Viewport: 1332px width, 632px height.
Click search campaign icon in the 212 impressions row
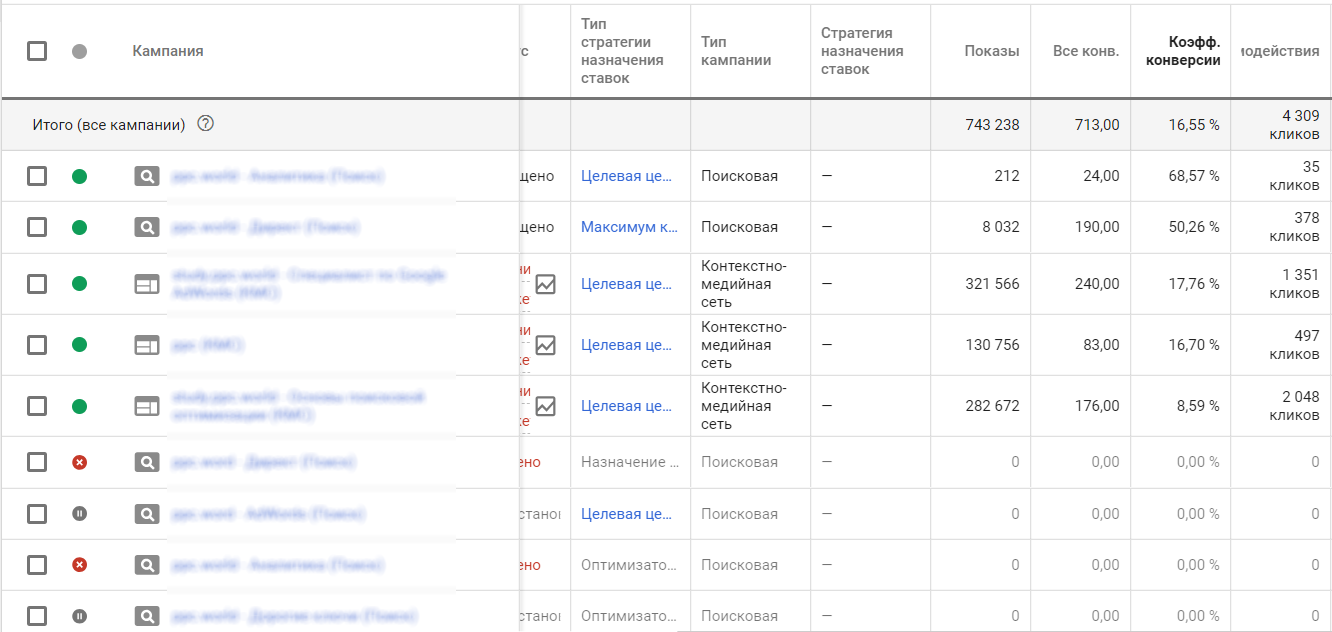click(x=147, y=176)
